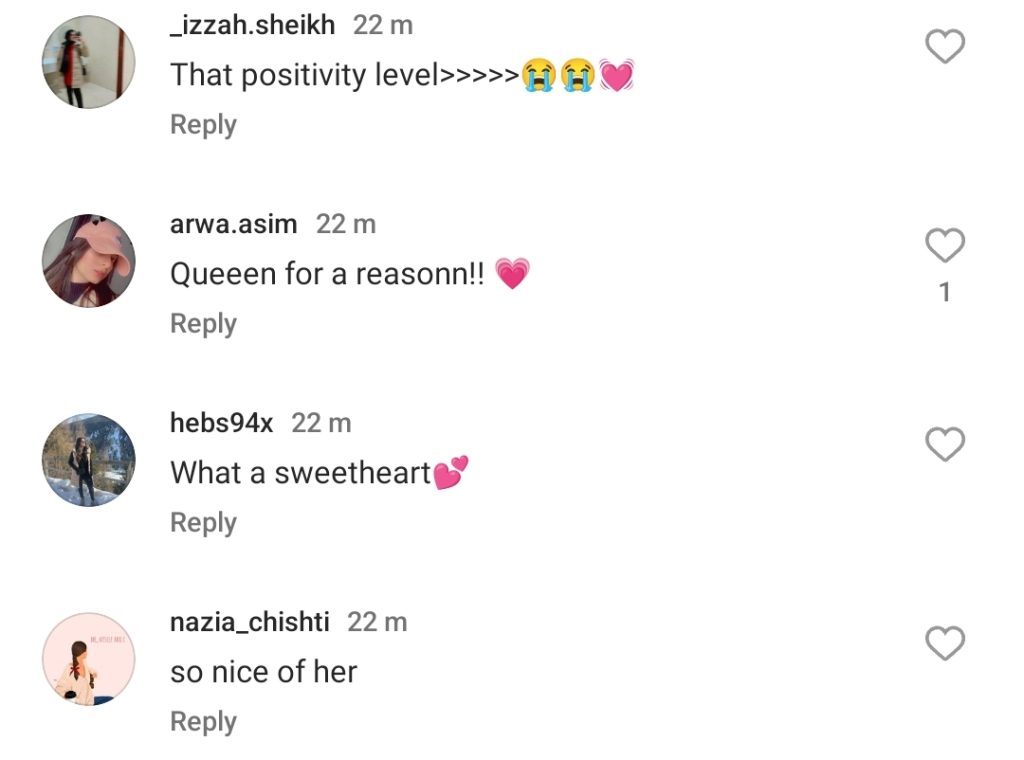Like nazia_chishti's "so nice of her" comment
Viewport: 1024px width, 760px height.
tap(944, 643)
